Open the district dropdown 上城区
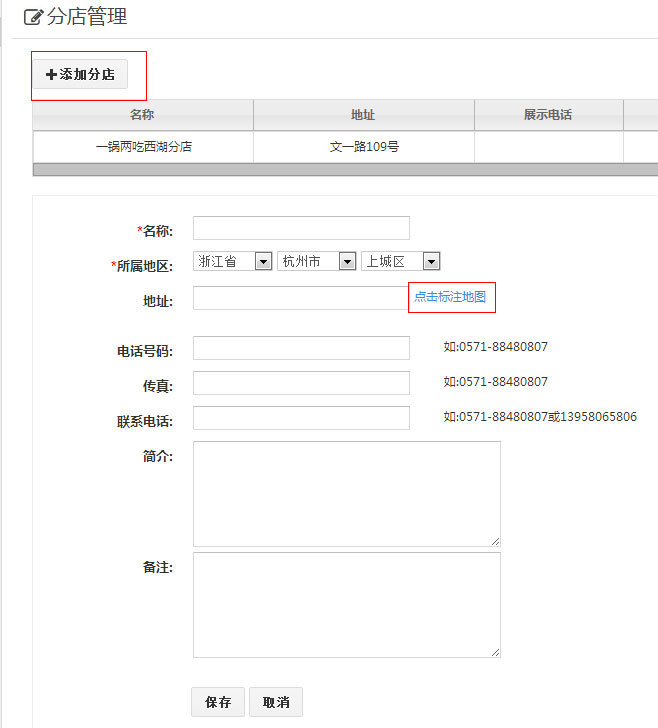 pyautogui.click(x=401, y=261)
